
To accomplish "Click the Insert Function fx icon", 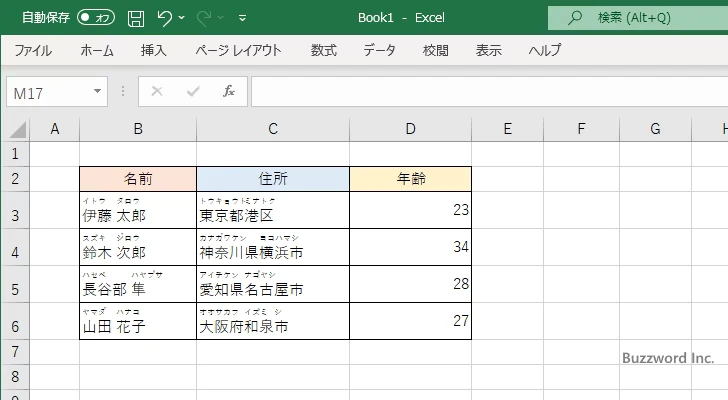I will [x=229, y=91].
